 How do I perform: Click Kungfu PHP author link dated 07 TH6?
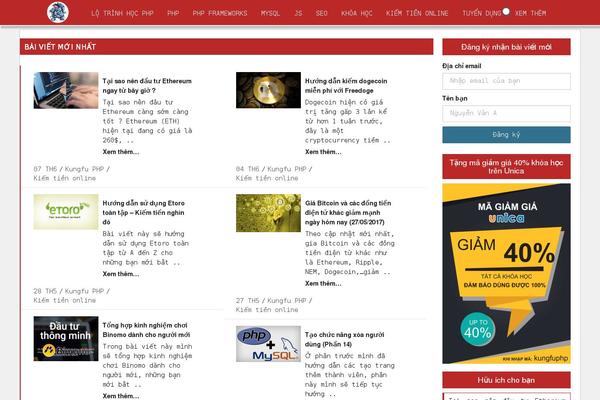[84, 169]
